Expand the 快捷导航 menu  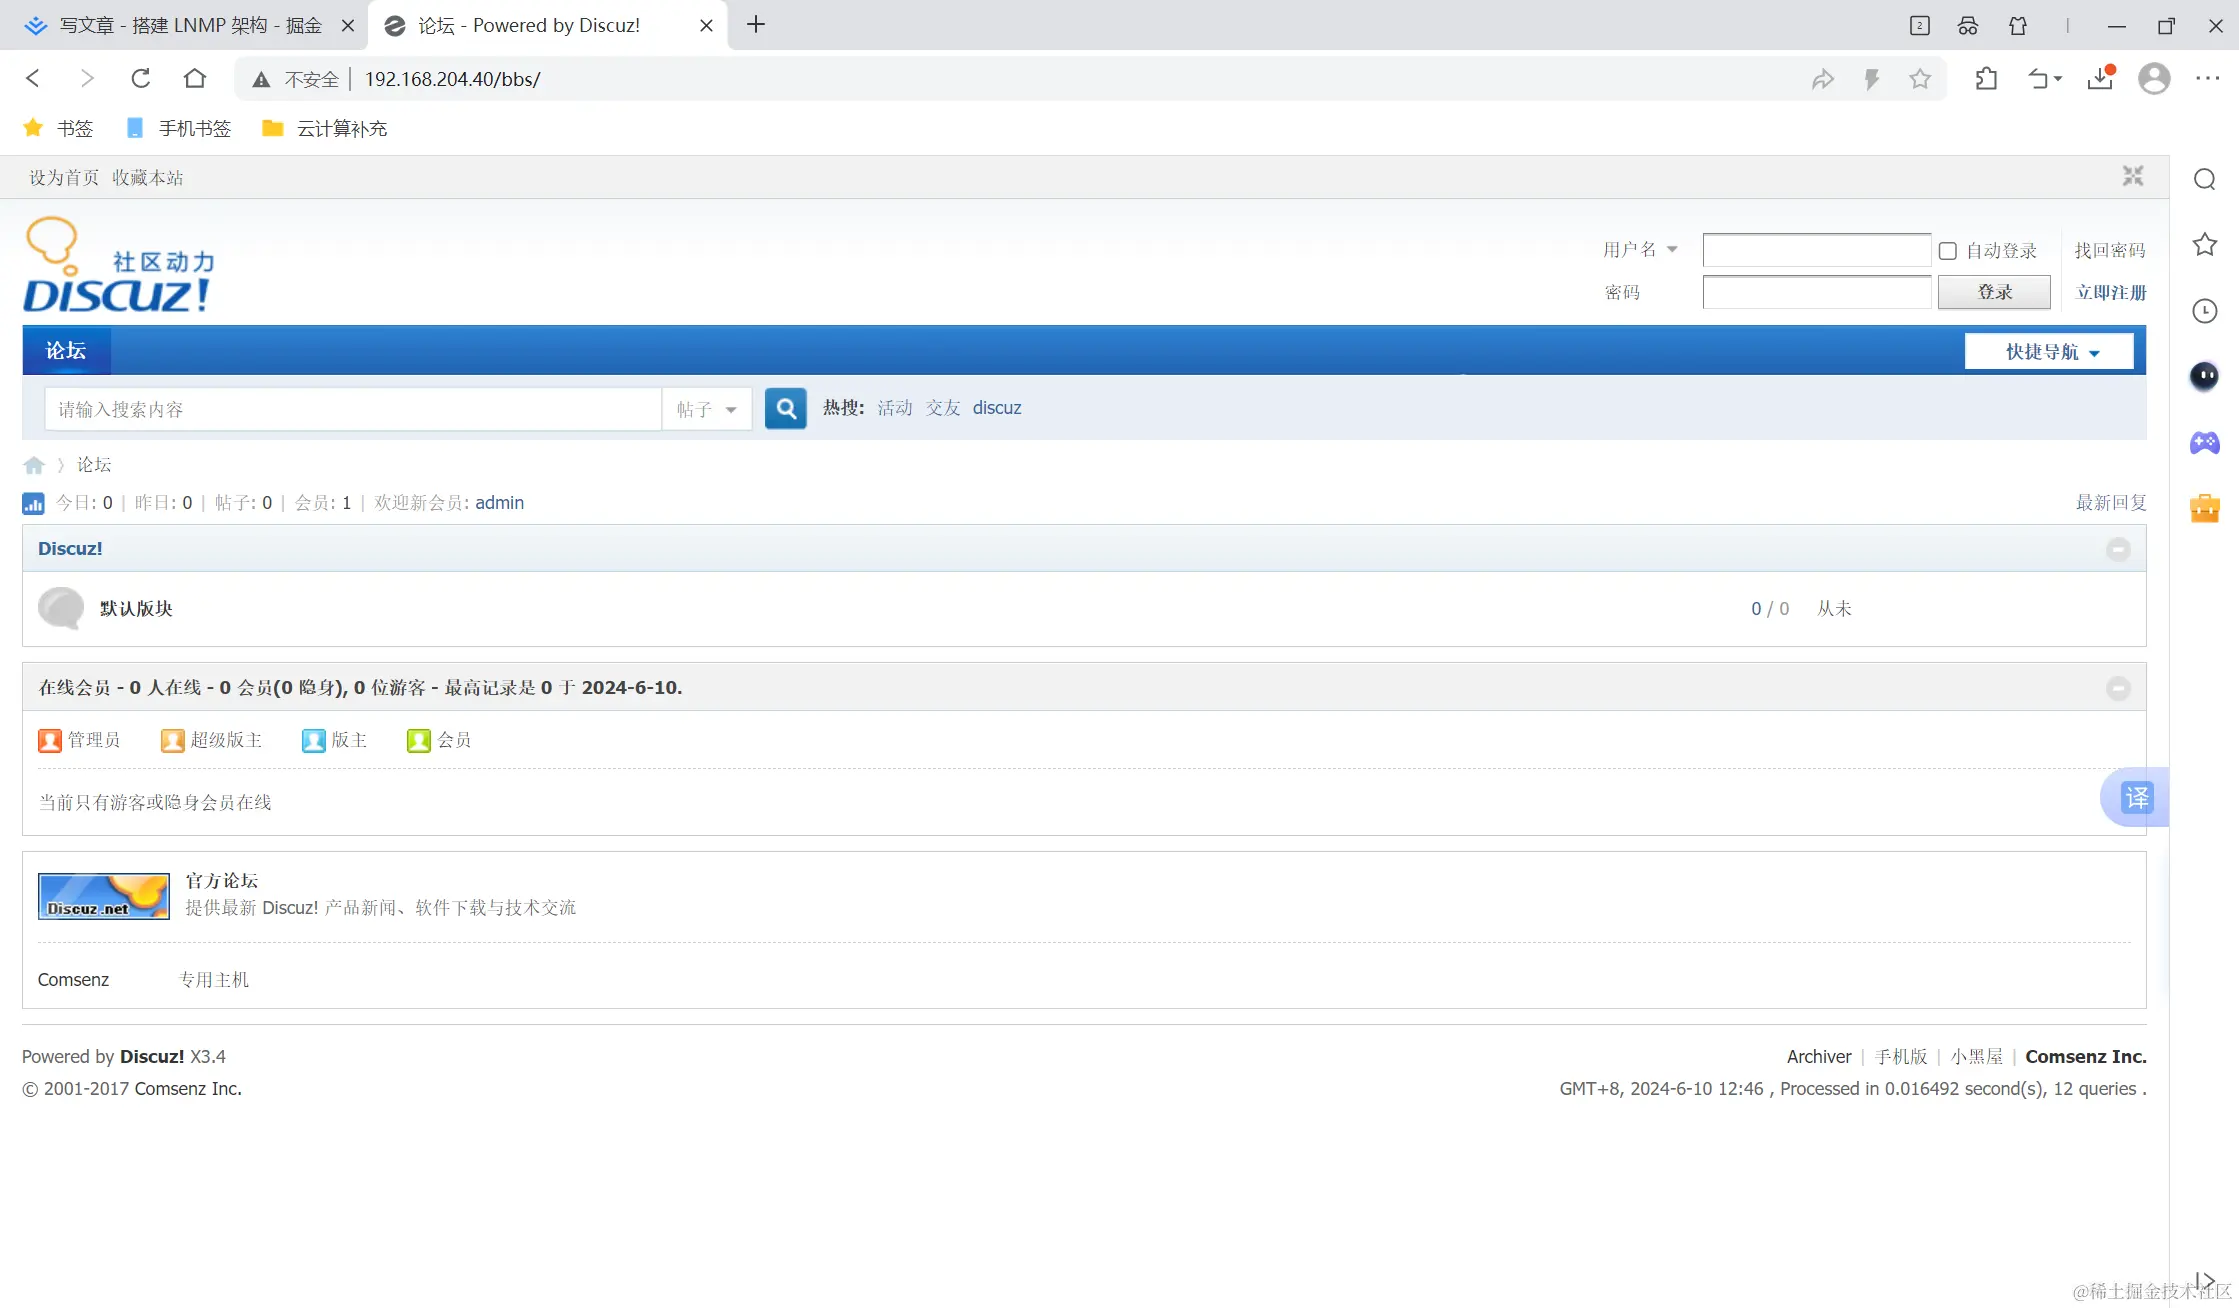[x=2049, y=352]
